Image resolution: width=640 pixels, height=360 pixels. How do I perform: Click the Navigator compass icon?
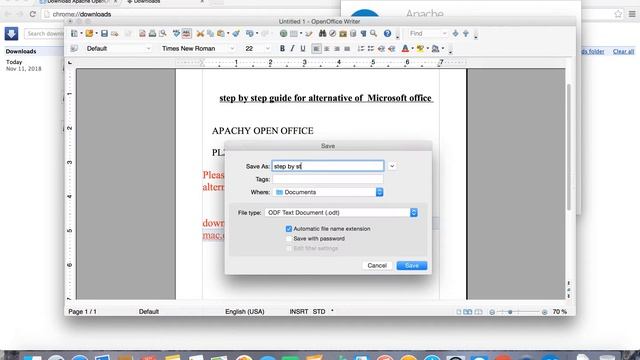[x=333, y=33]
